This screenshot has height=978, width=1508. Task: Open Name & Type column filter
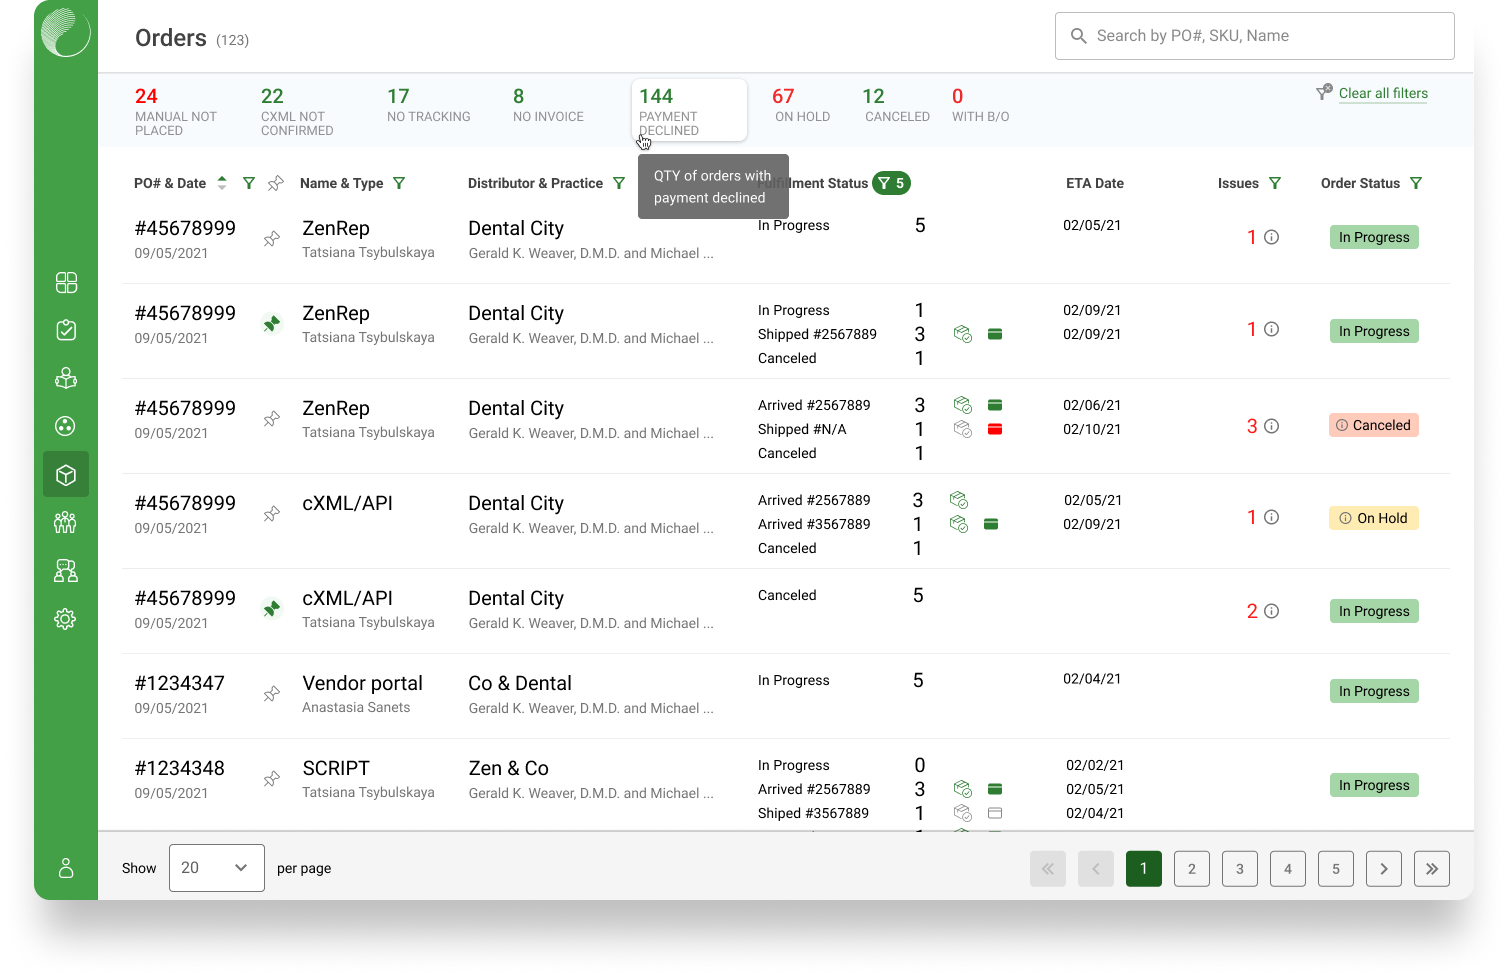pos(399,183)
